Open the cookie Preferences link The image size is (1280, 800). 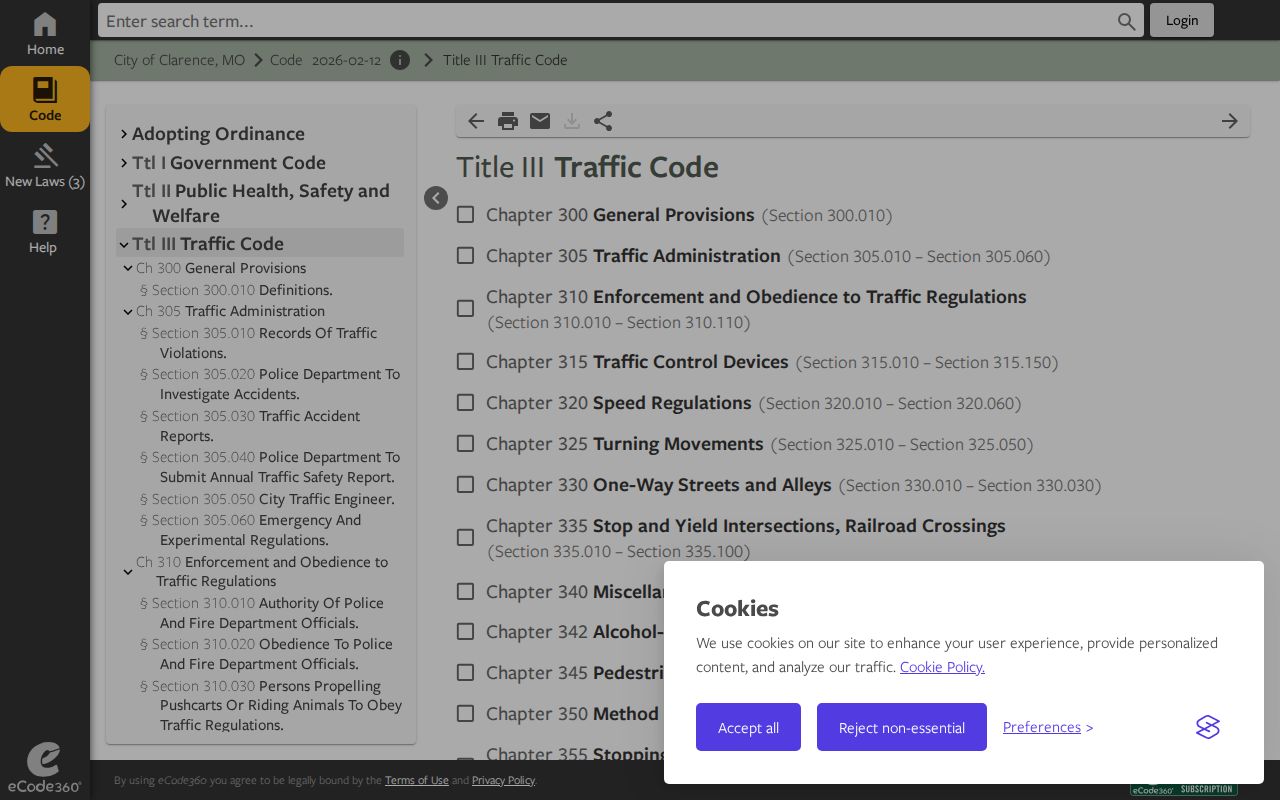tap(1042, 727)
